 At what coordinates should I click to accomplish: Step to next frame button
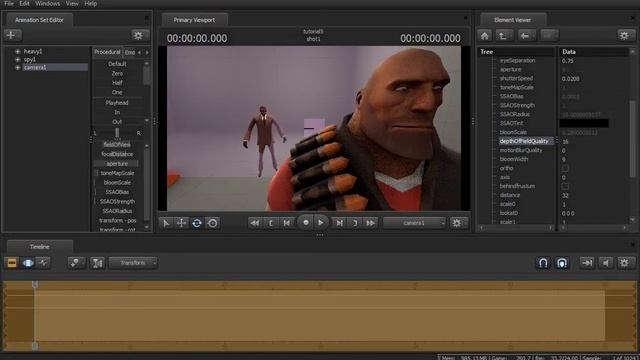[339, 223]
